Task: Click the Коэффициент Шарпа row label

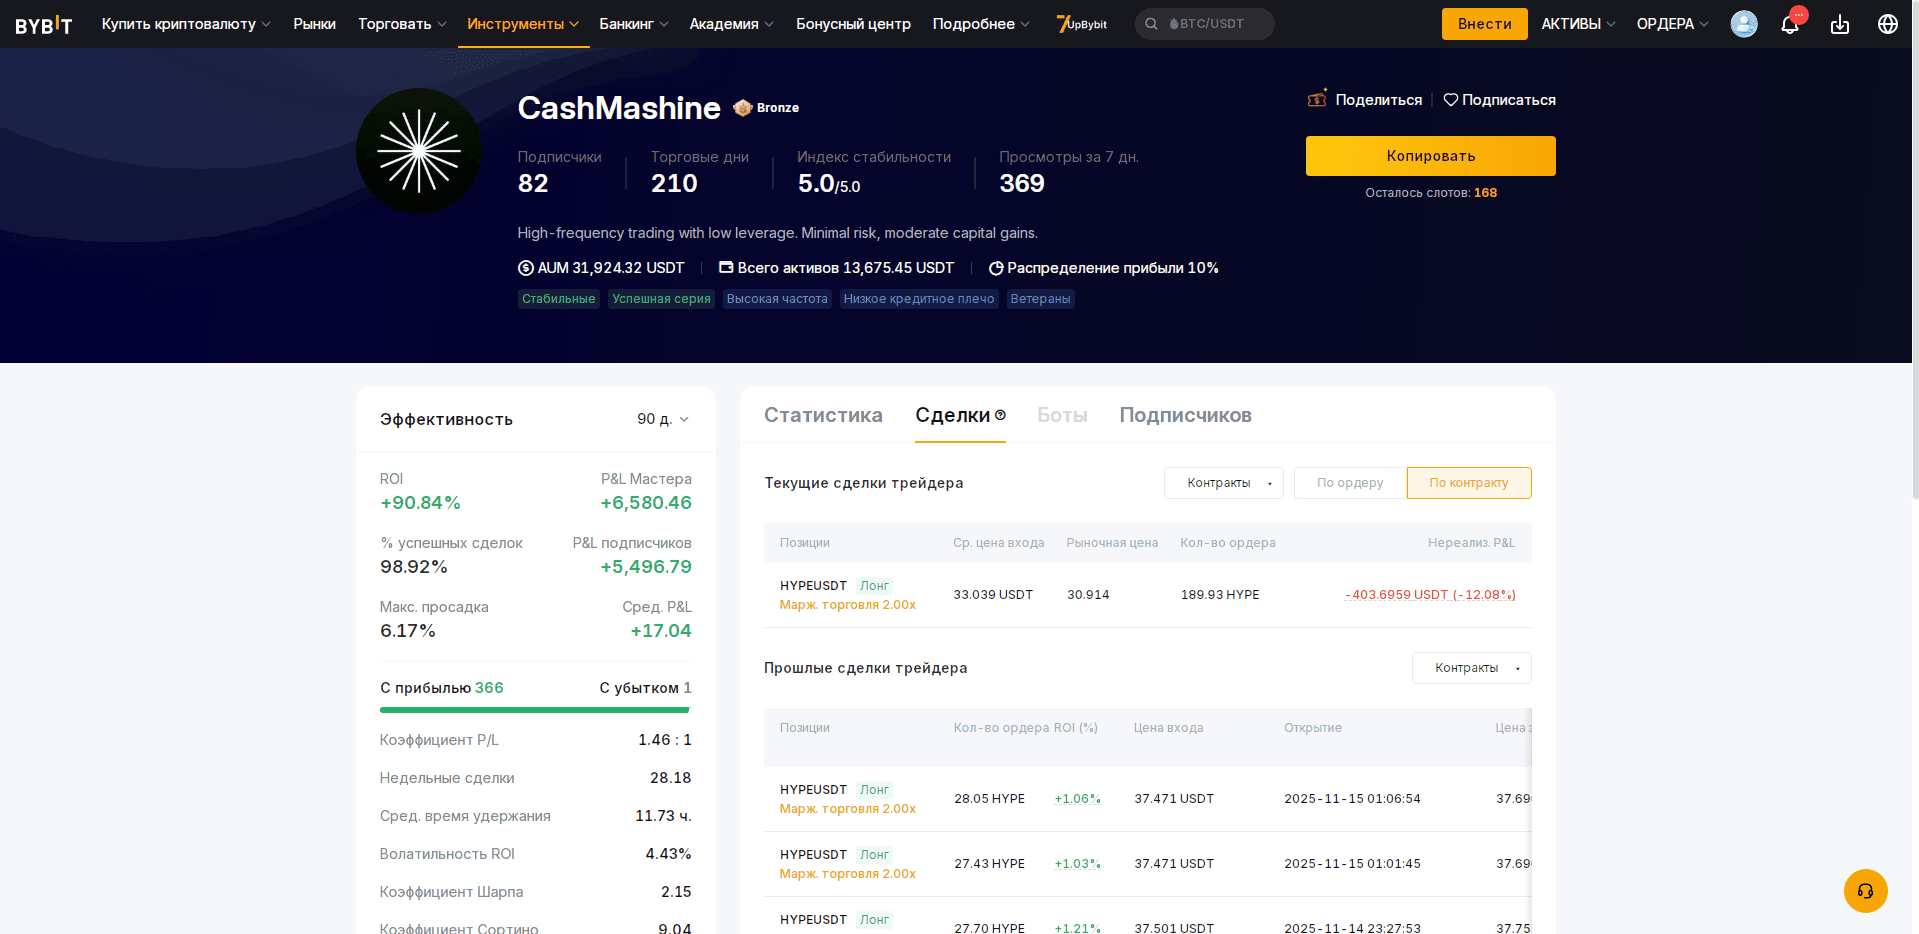Action: (451, 892)
